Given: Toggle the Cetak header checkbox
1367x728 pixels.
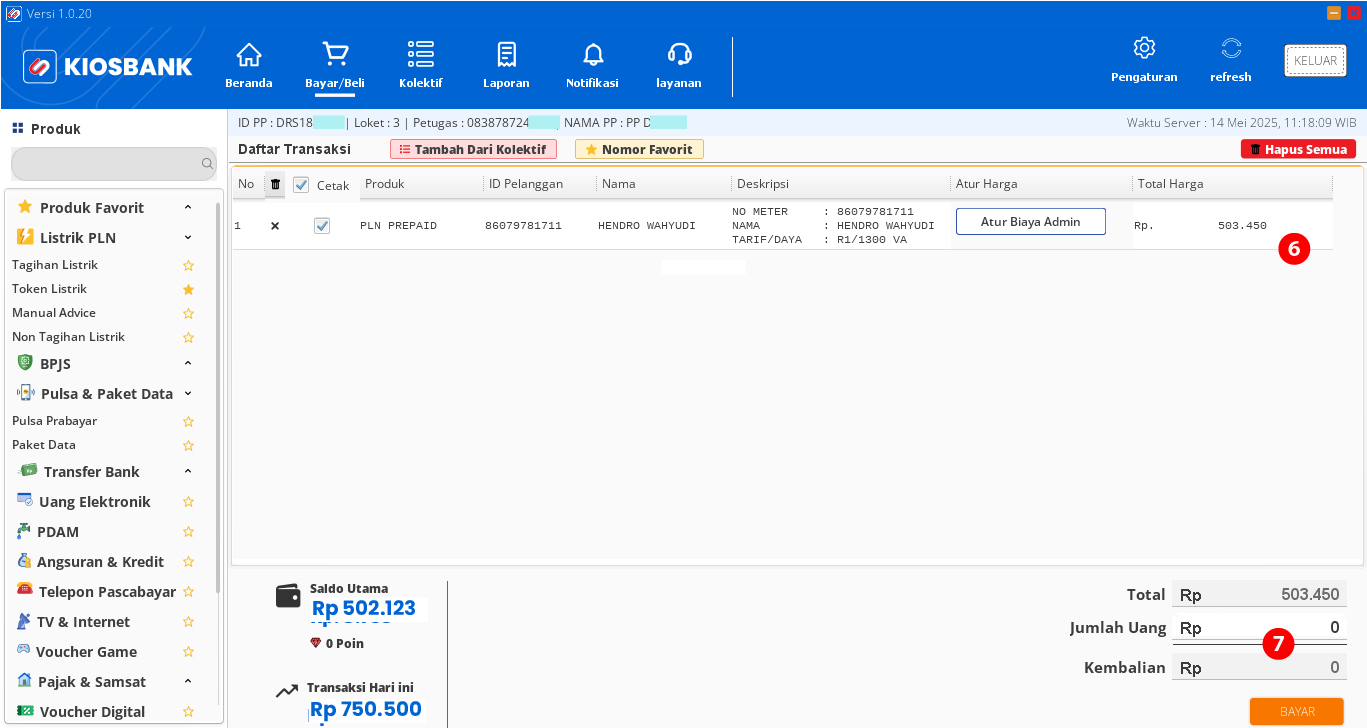Looking at the screenshot, I should click(301, 185).
